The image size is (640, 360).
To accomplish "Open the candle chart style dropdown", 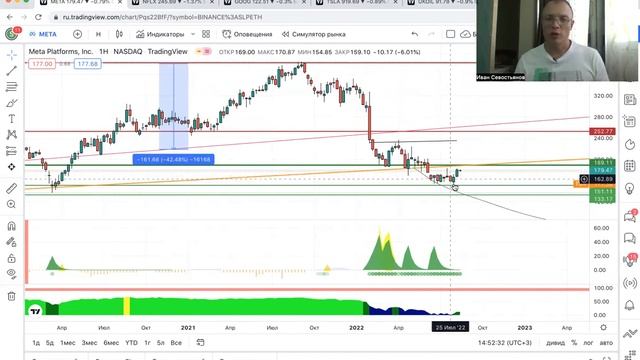I will pyautogui.click(x=119, y=34).
